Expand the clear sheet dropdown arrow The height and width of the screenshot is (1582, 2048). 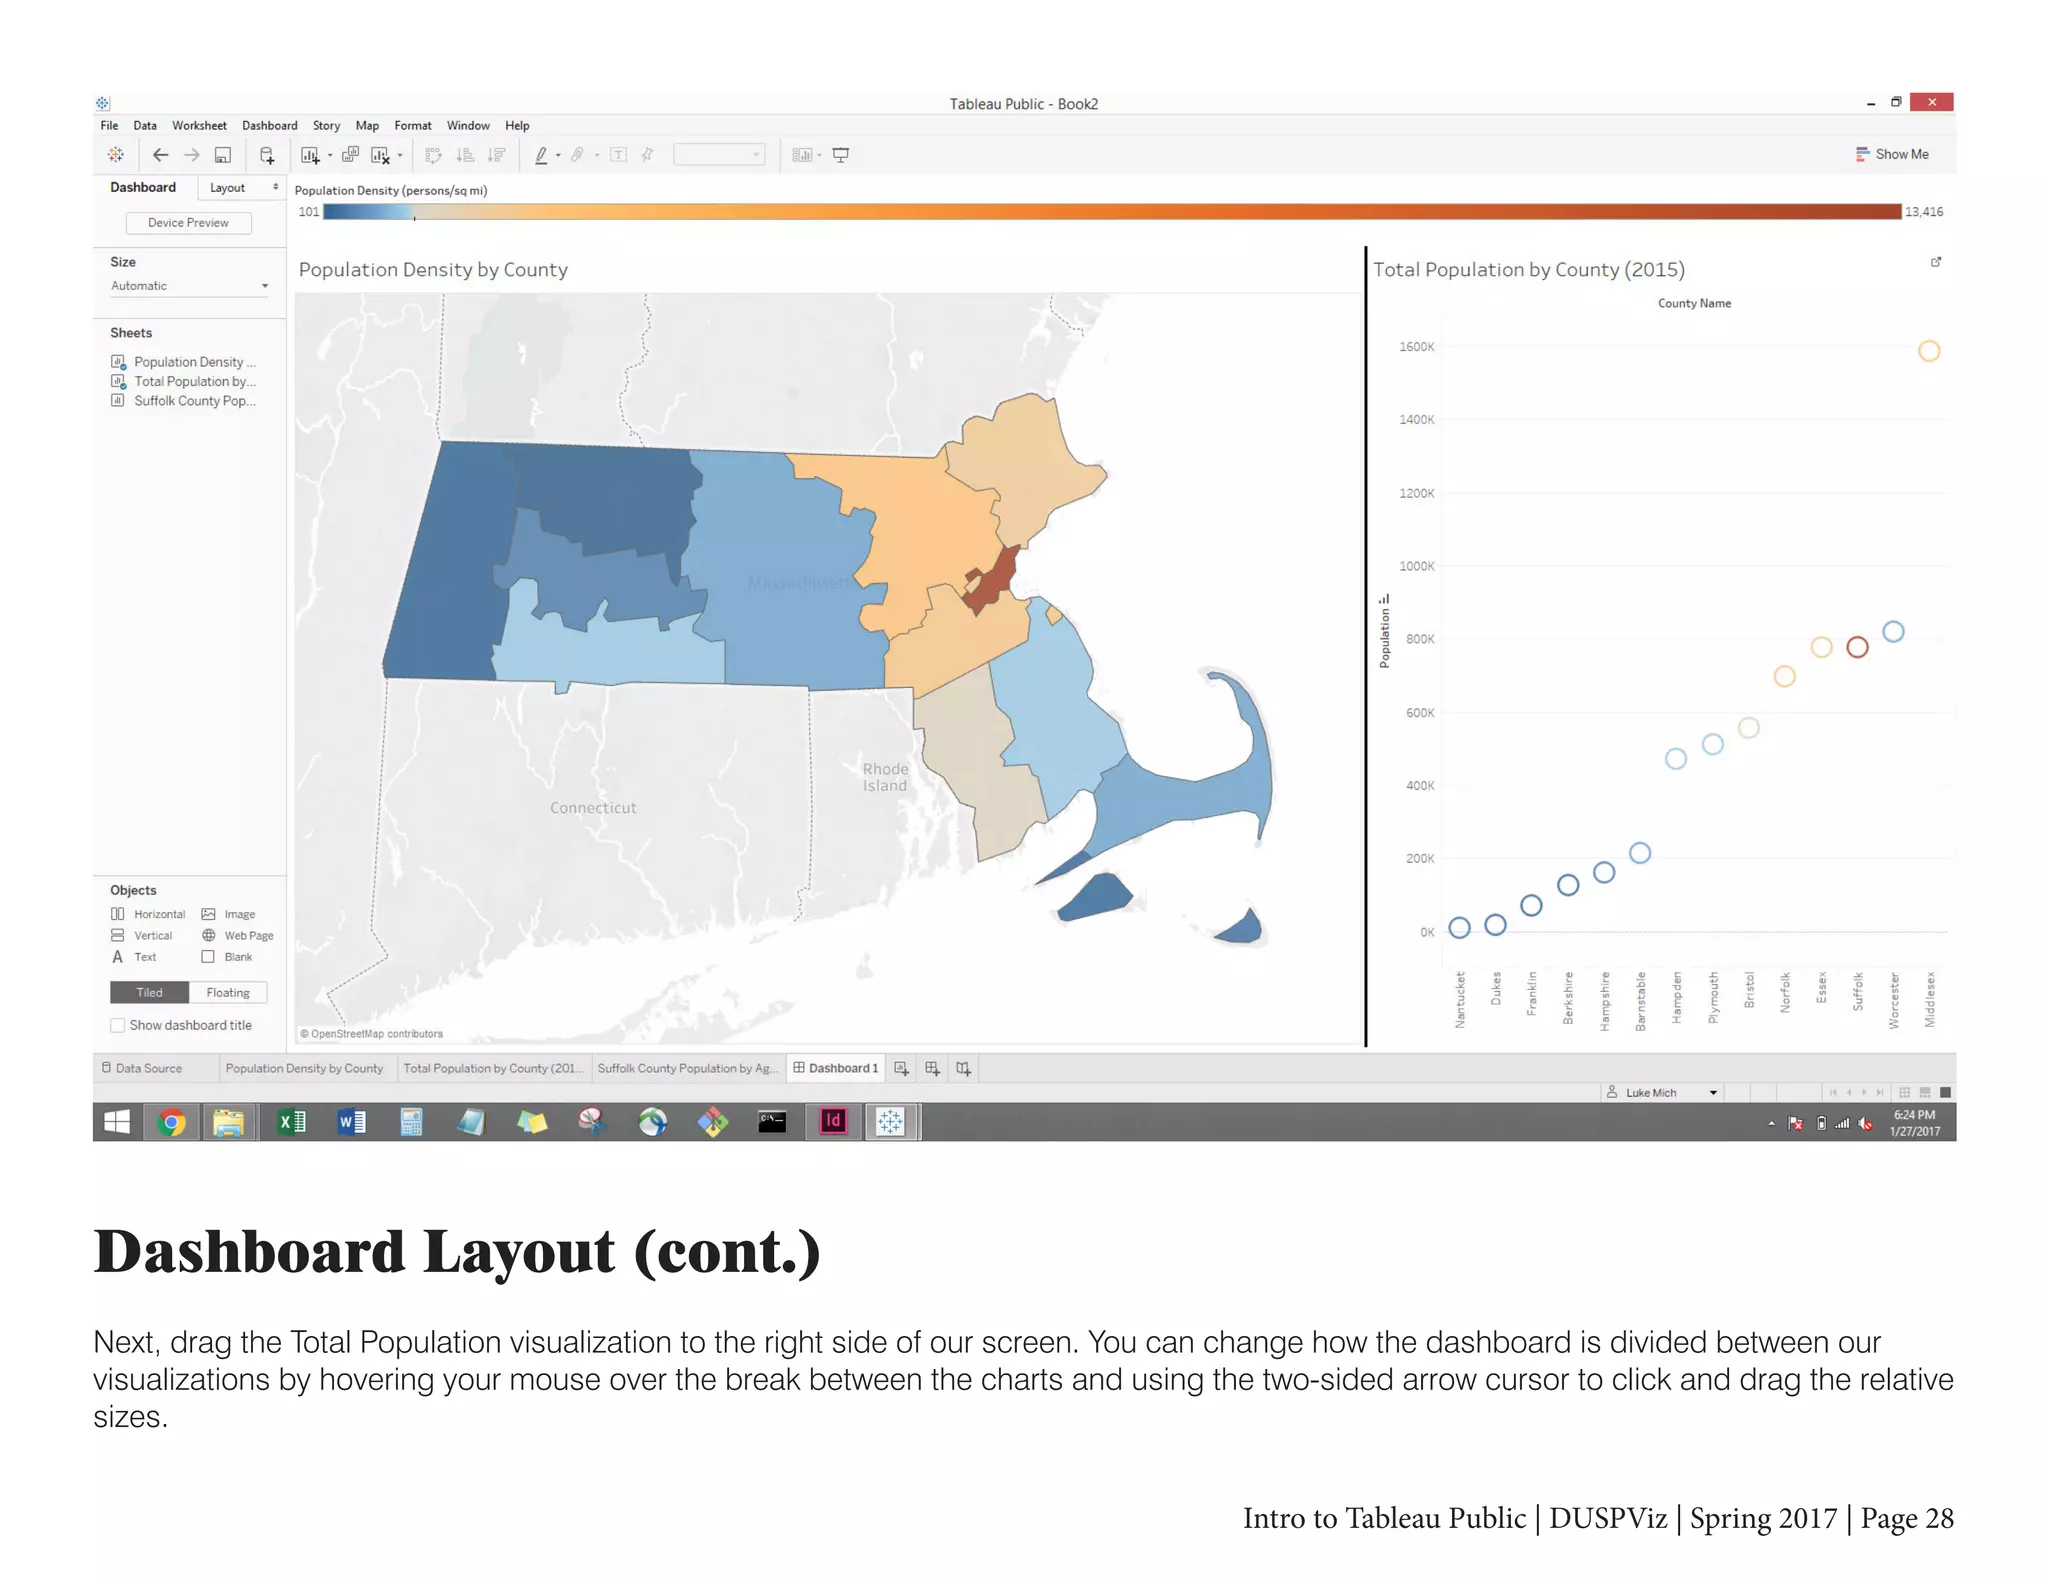tap(400, 155)
